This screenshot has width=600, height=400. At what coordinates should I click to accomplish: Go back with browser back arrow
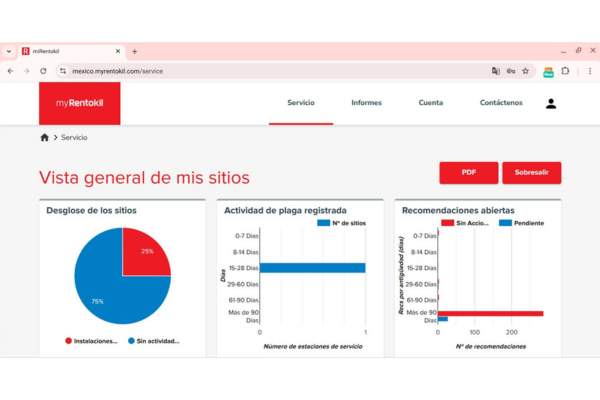pyautogui.click(x=11, y=71)
